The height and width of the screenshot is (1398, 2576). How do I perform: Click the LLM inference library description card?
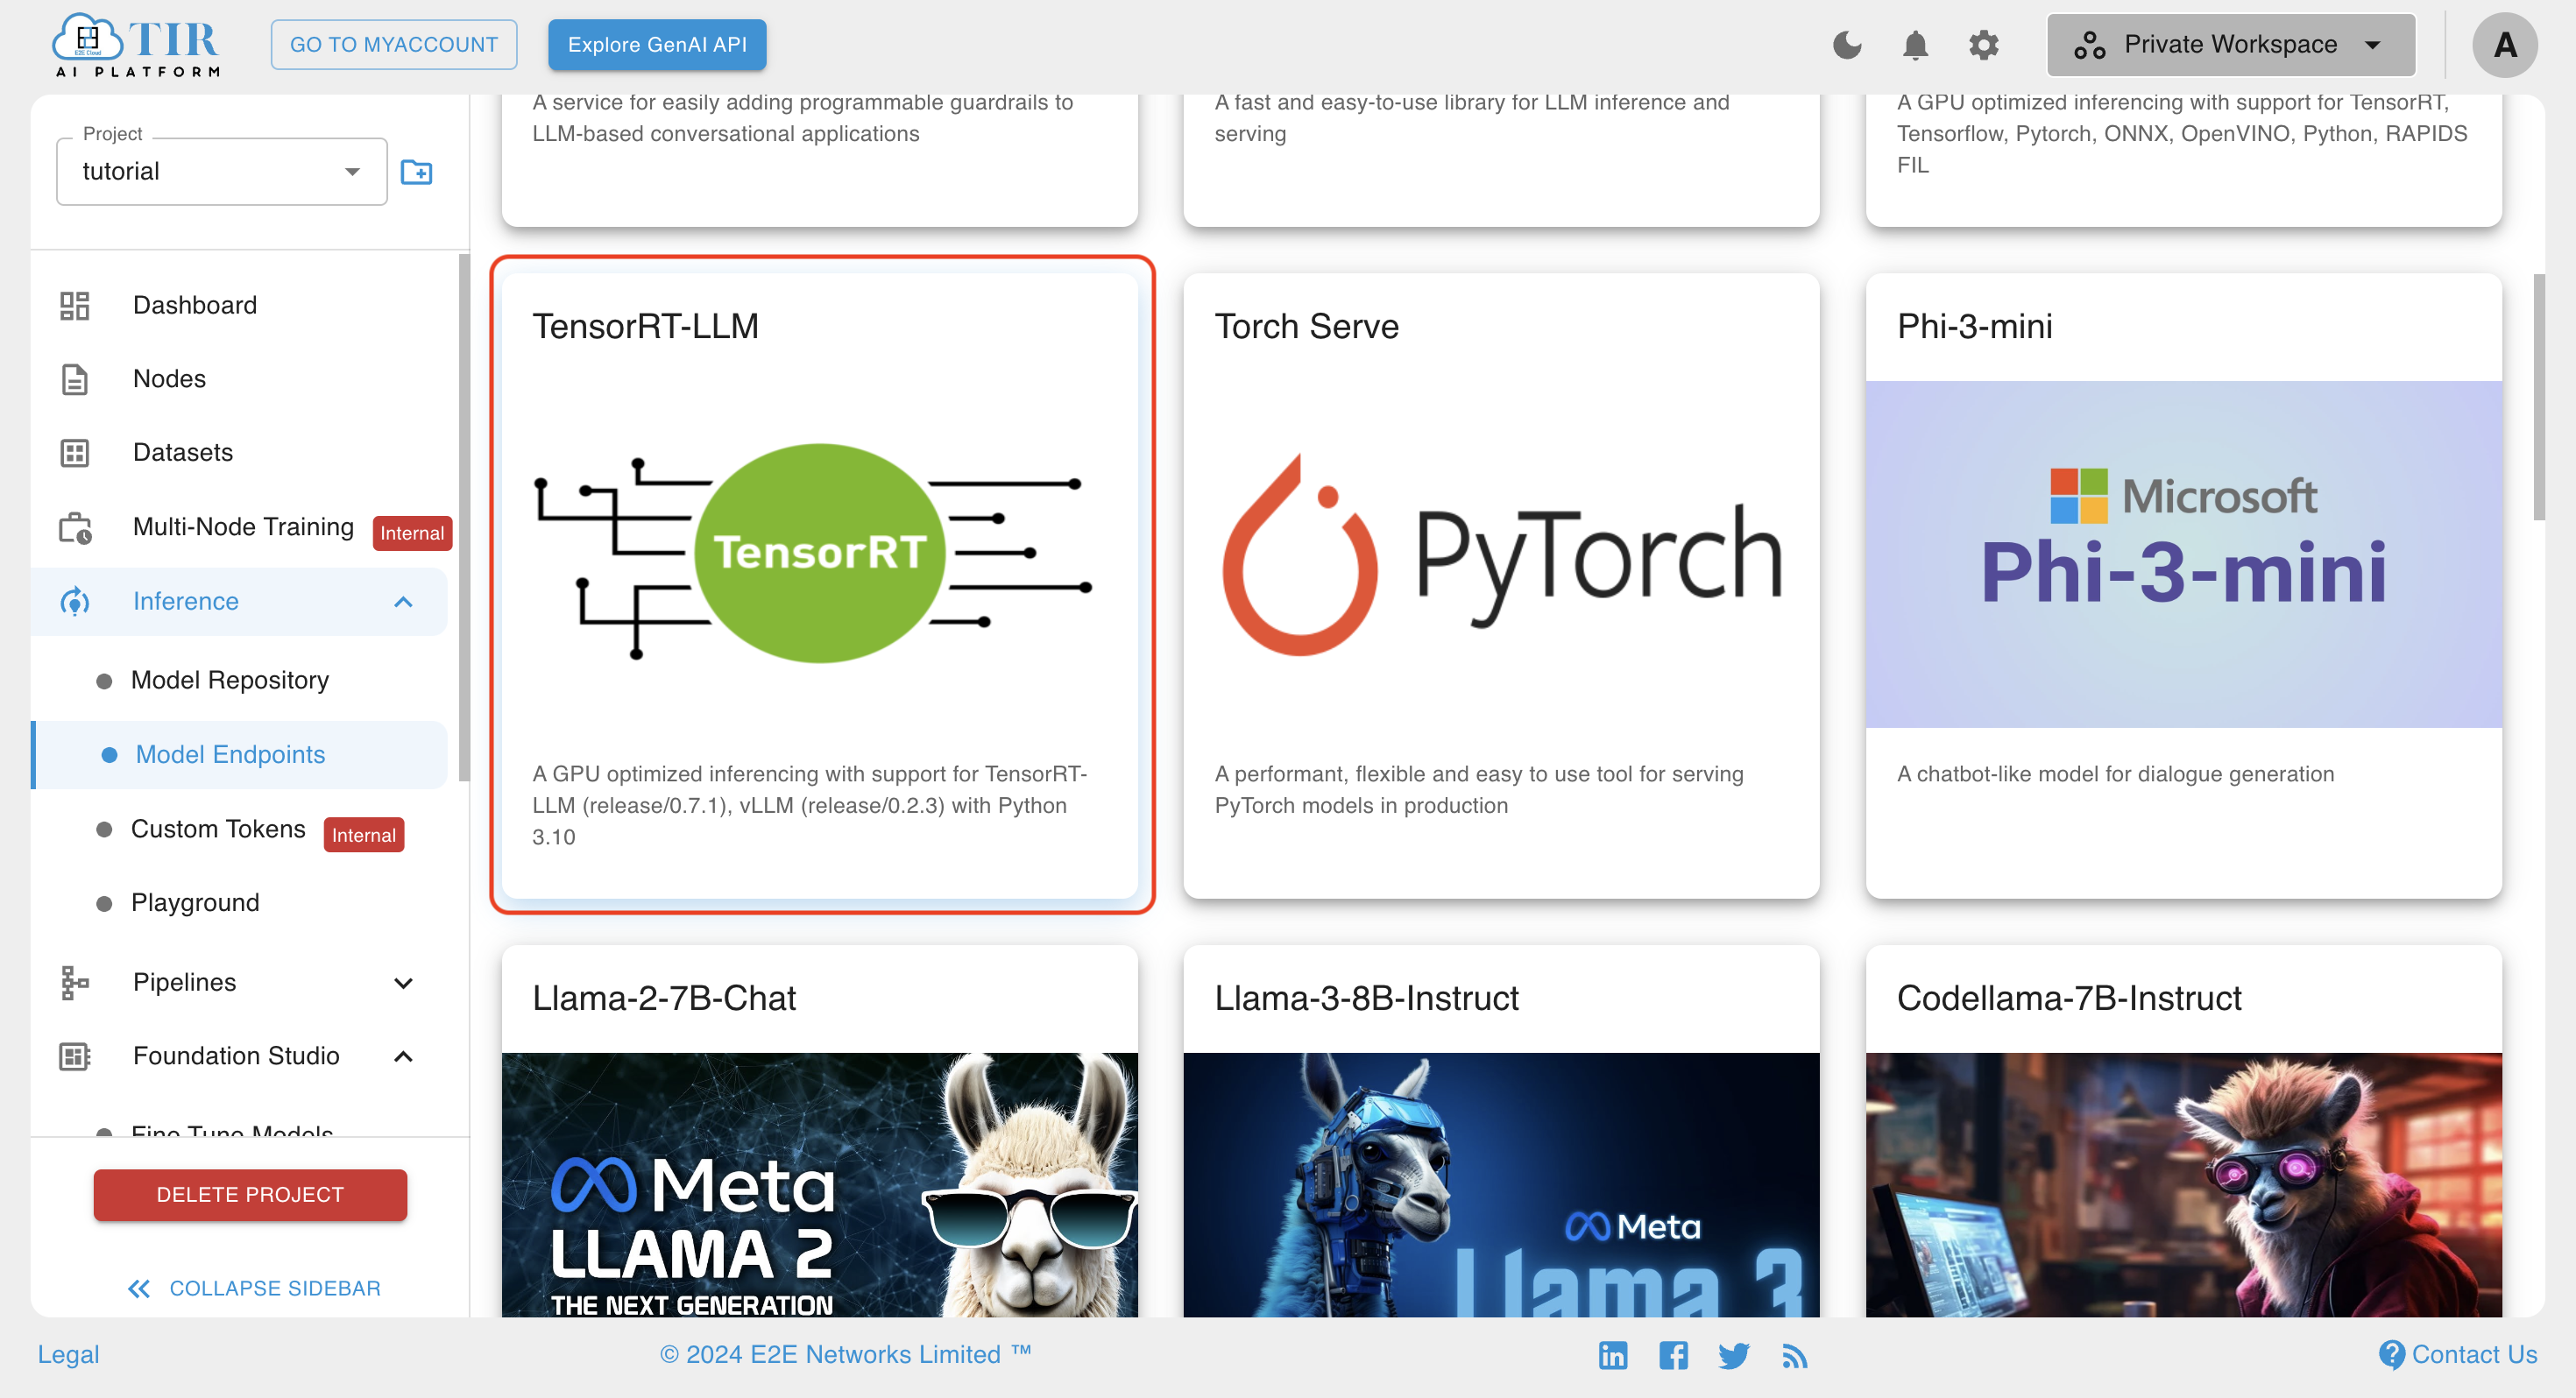1501,160
